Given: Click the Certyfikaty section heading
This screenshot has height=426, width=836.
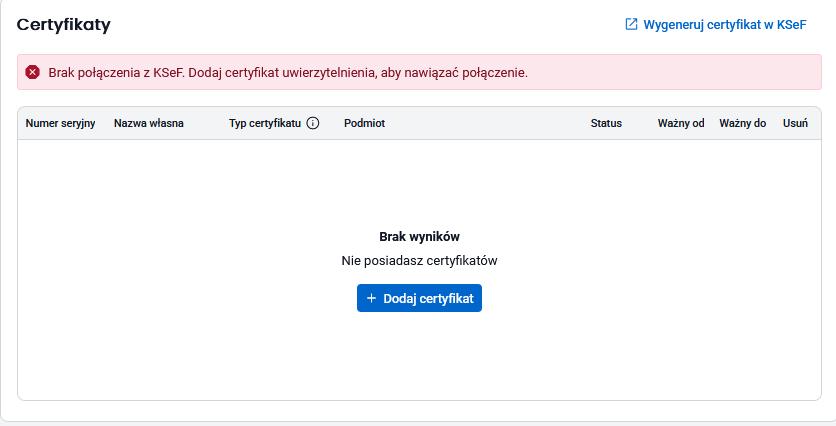Looking at the screenshot, I should [x=63, y=25].
